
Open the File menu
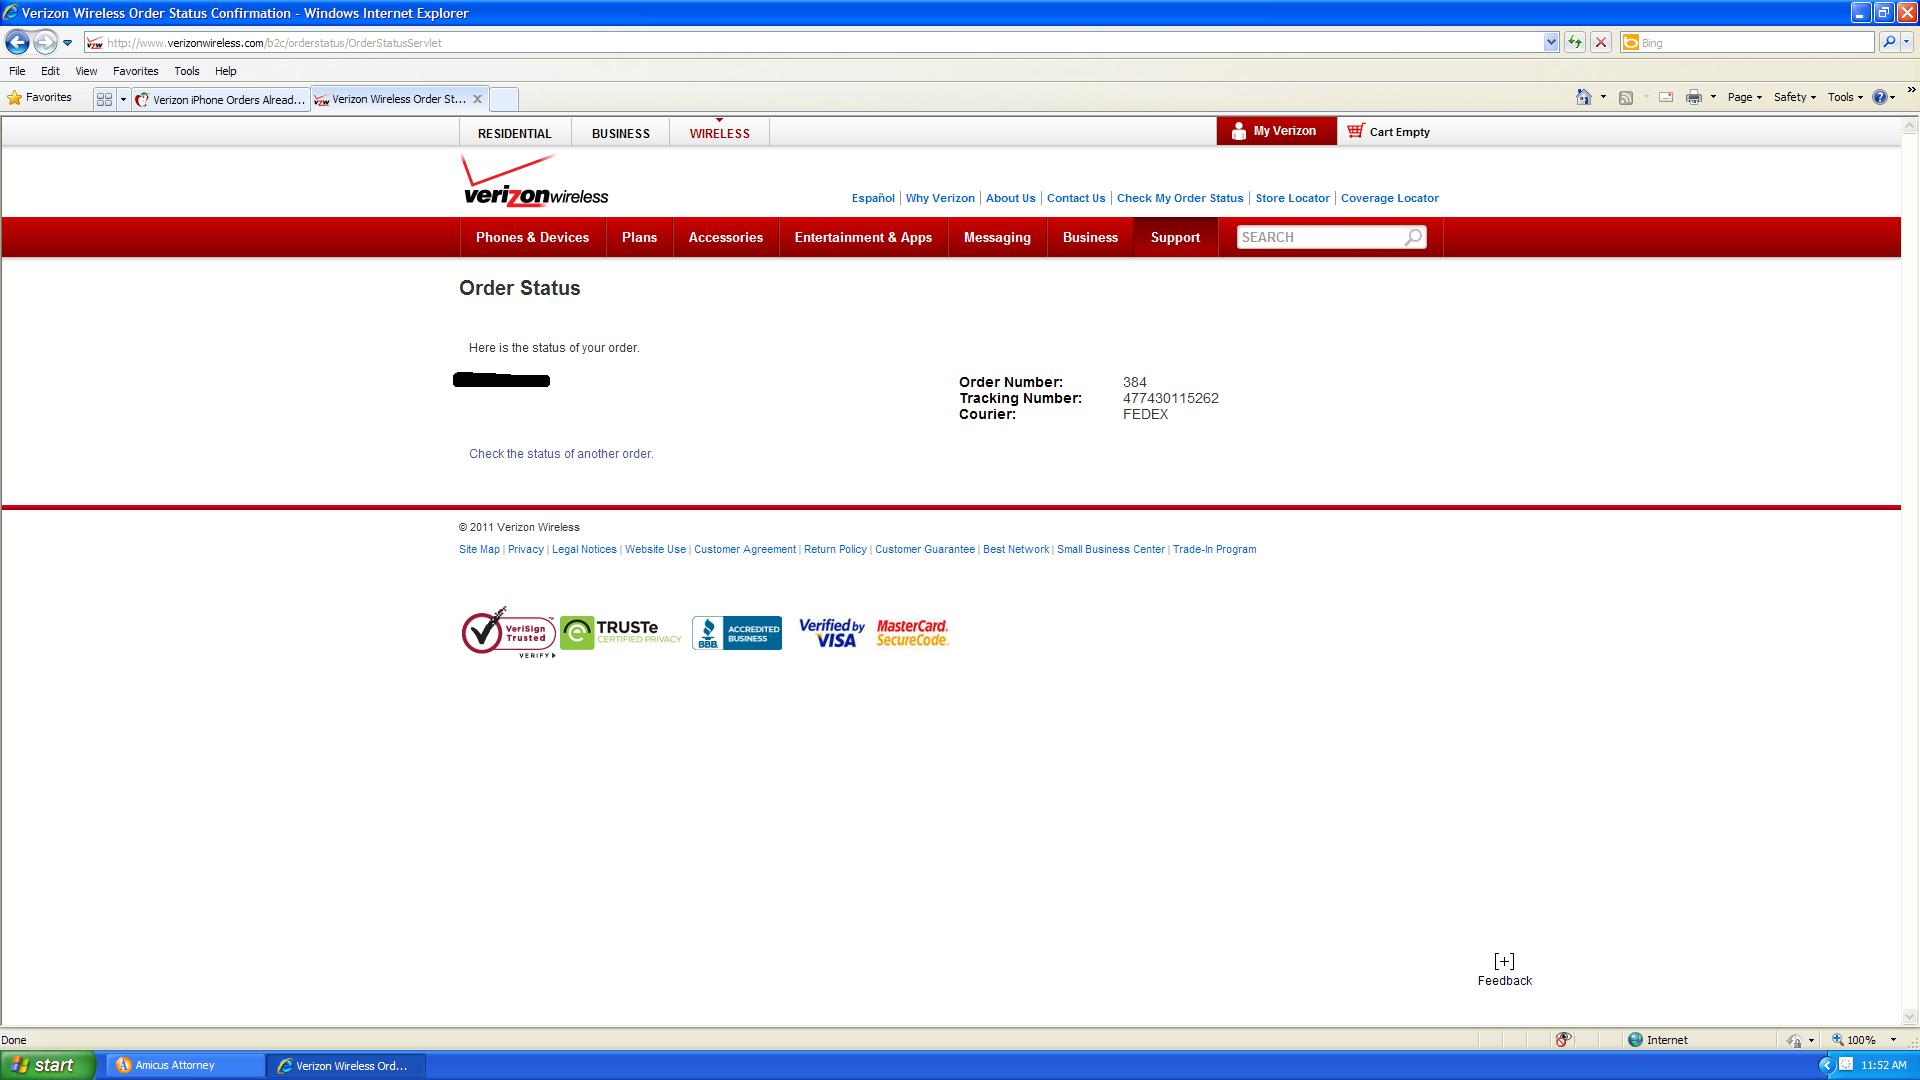17,71
